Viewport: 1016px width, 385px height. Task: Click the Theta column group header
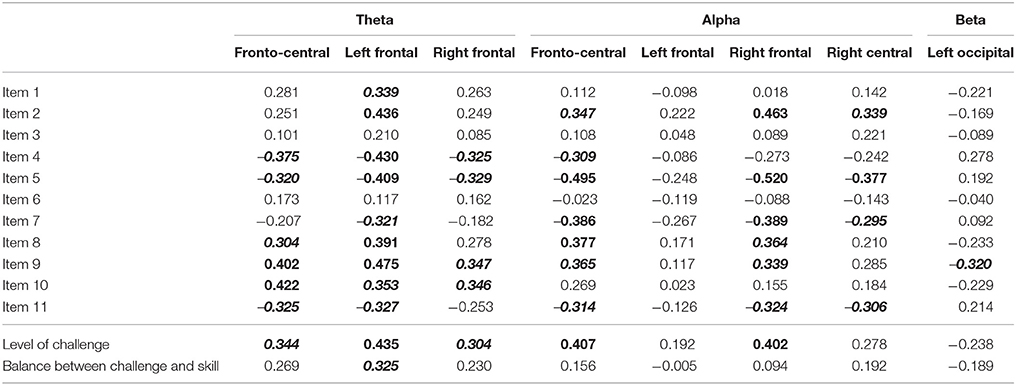tap(375, 20)
